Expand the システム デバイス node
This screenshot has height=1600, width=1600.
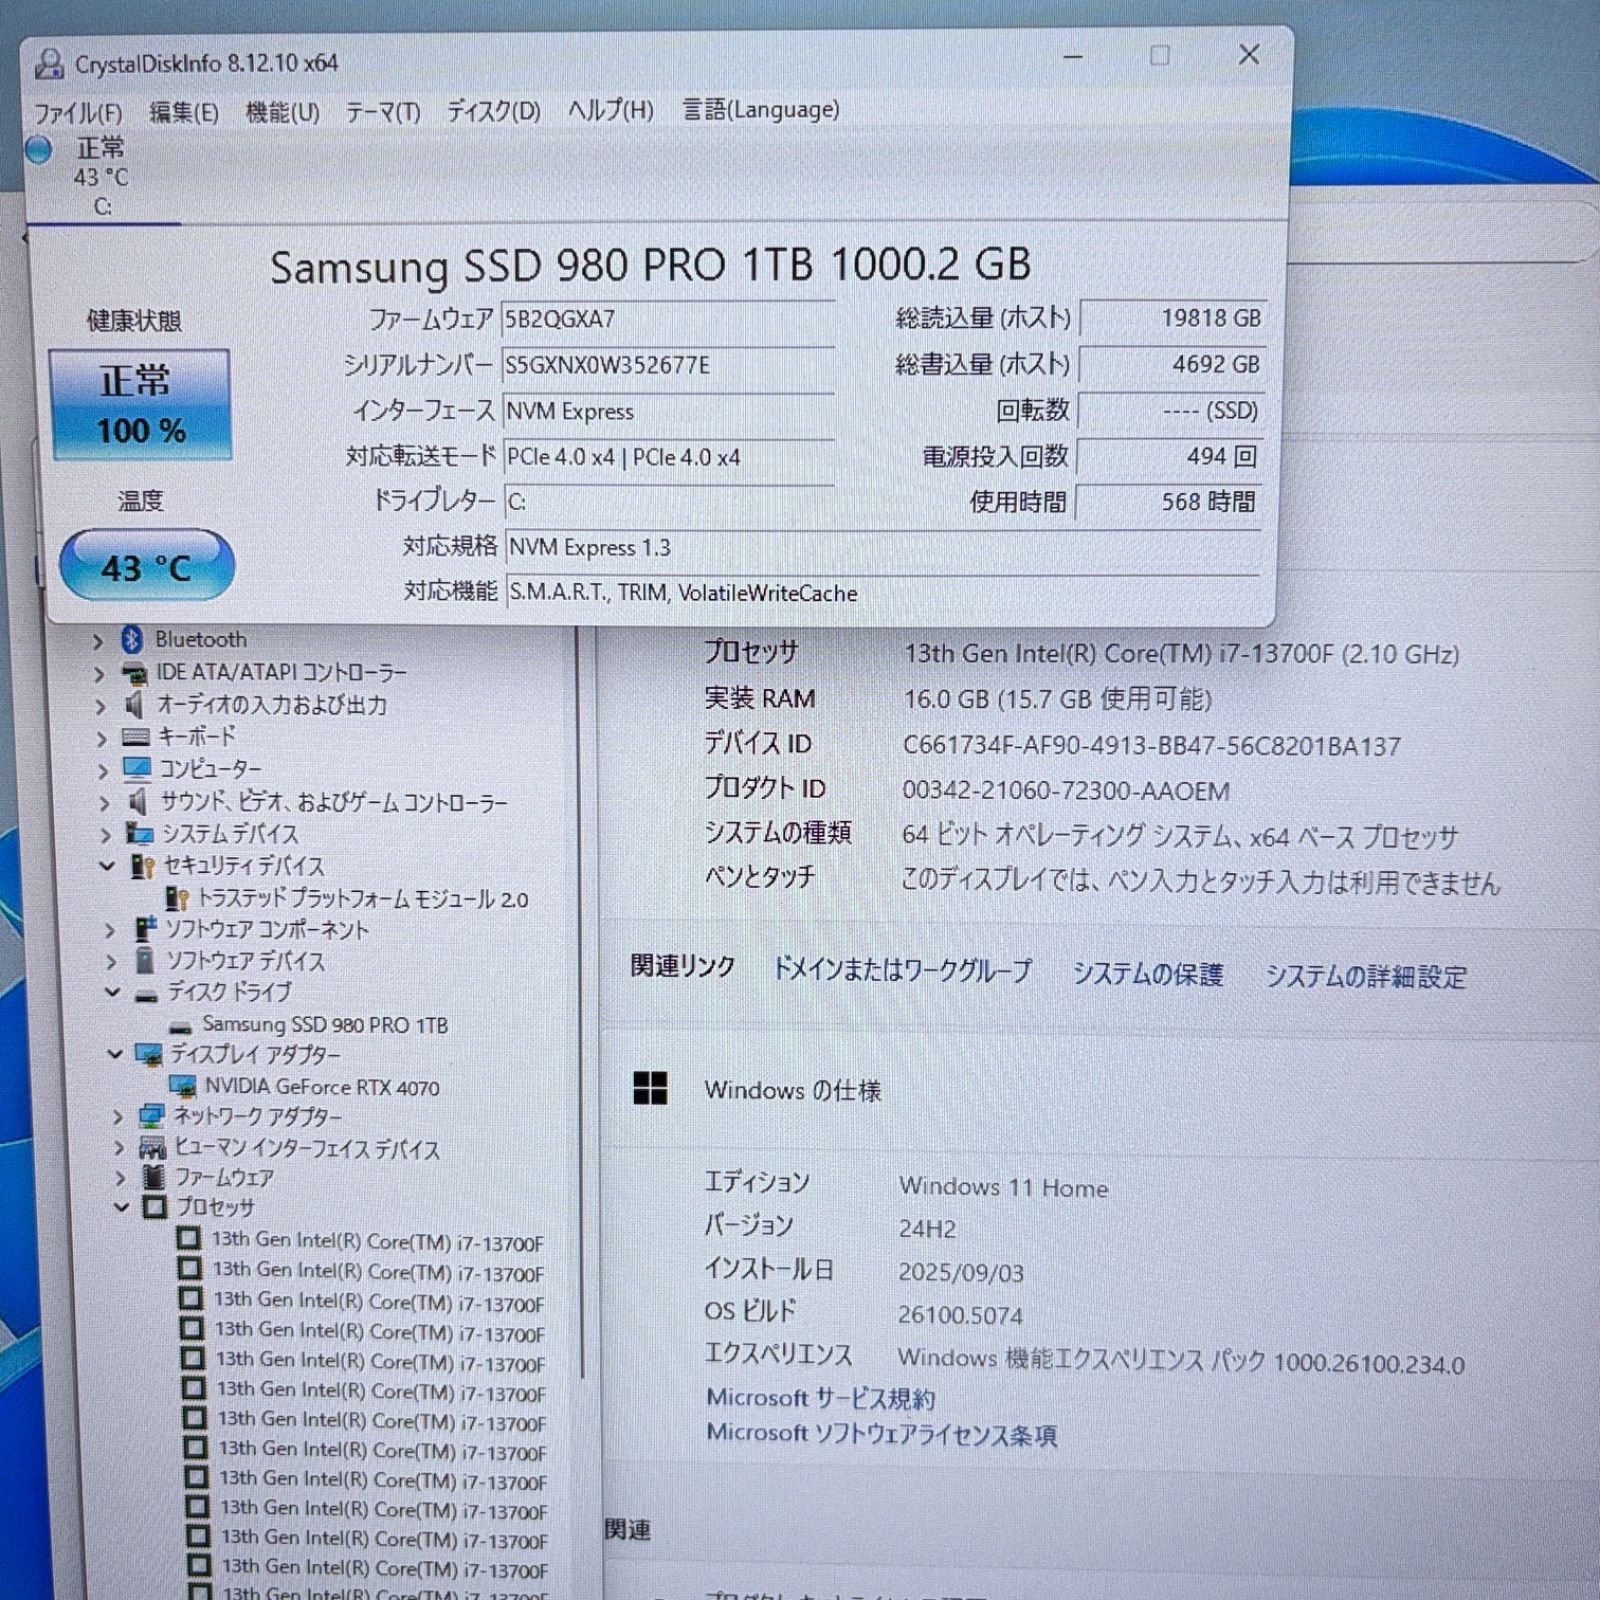click(x=105, y=834)
